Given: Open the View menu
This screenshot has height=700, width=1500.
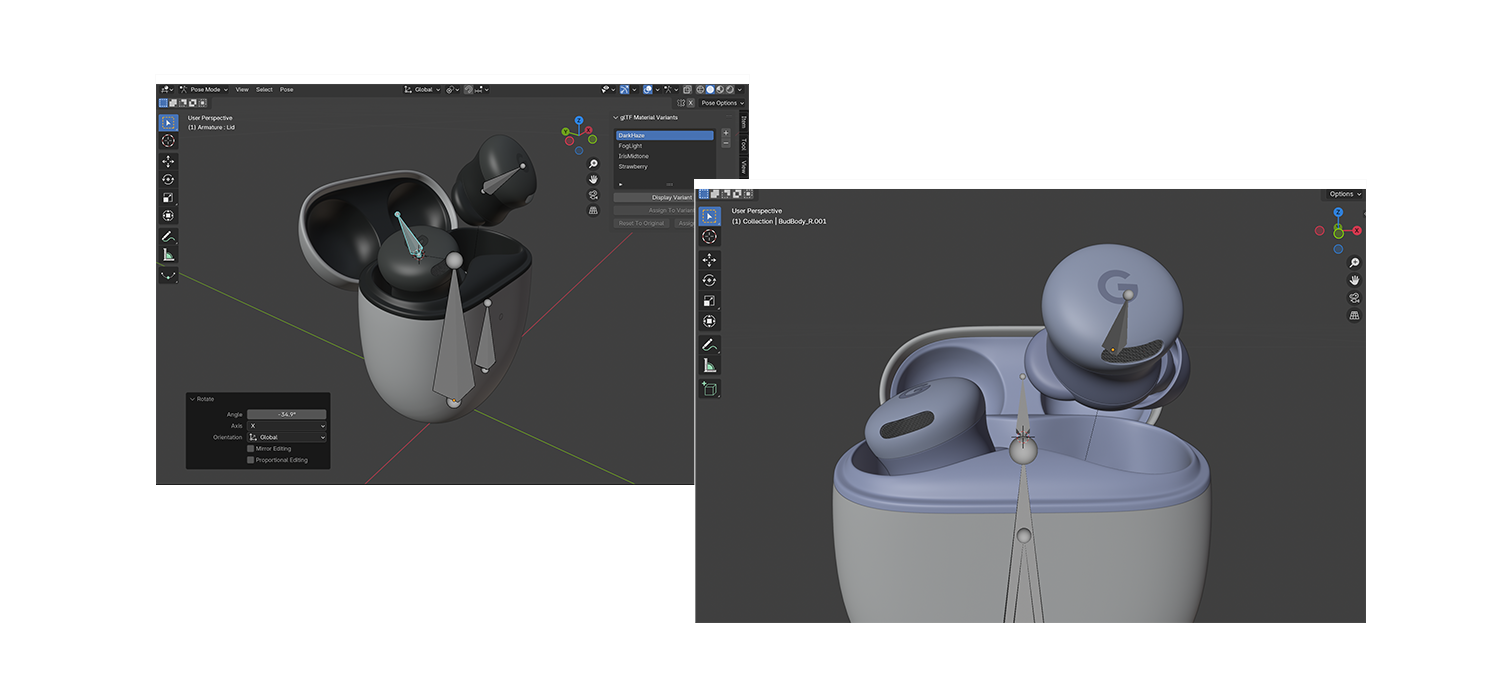Looking at the screenshot, I should tap(242, 89).
